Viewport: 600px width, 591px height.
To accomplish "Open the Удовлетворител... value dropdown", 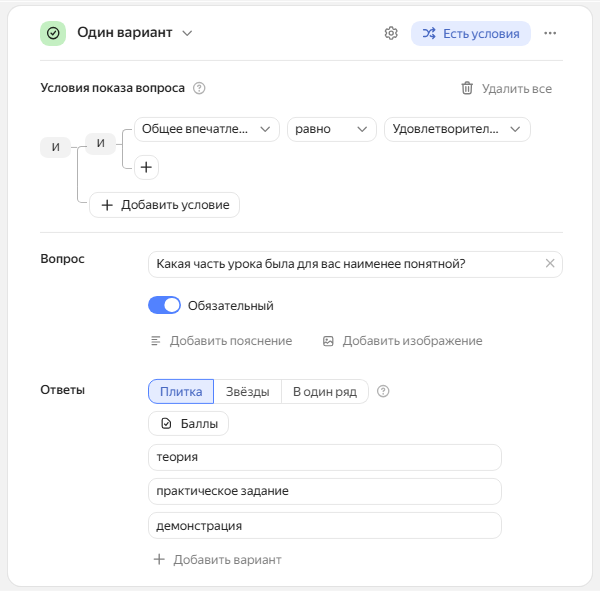I will click(457, 129).
